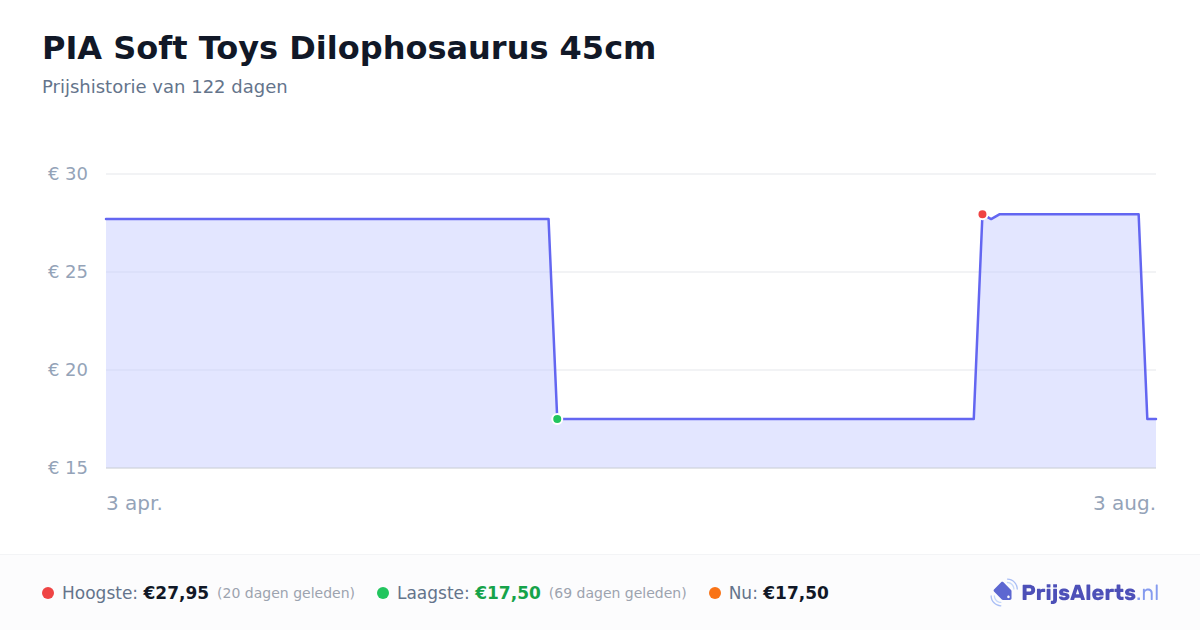
Task: Click the red highest price marker on chart
Action: click(982, 214)
